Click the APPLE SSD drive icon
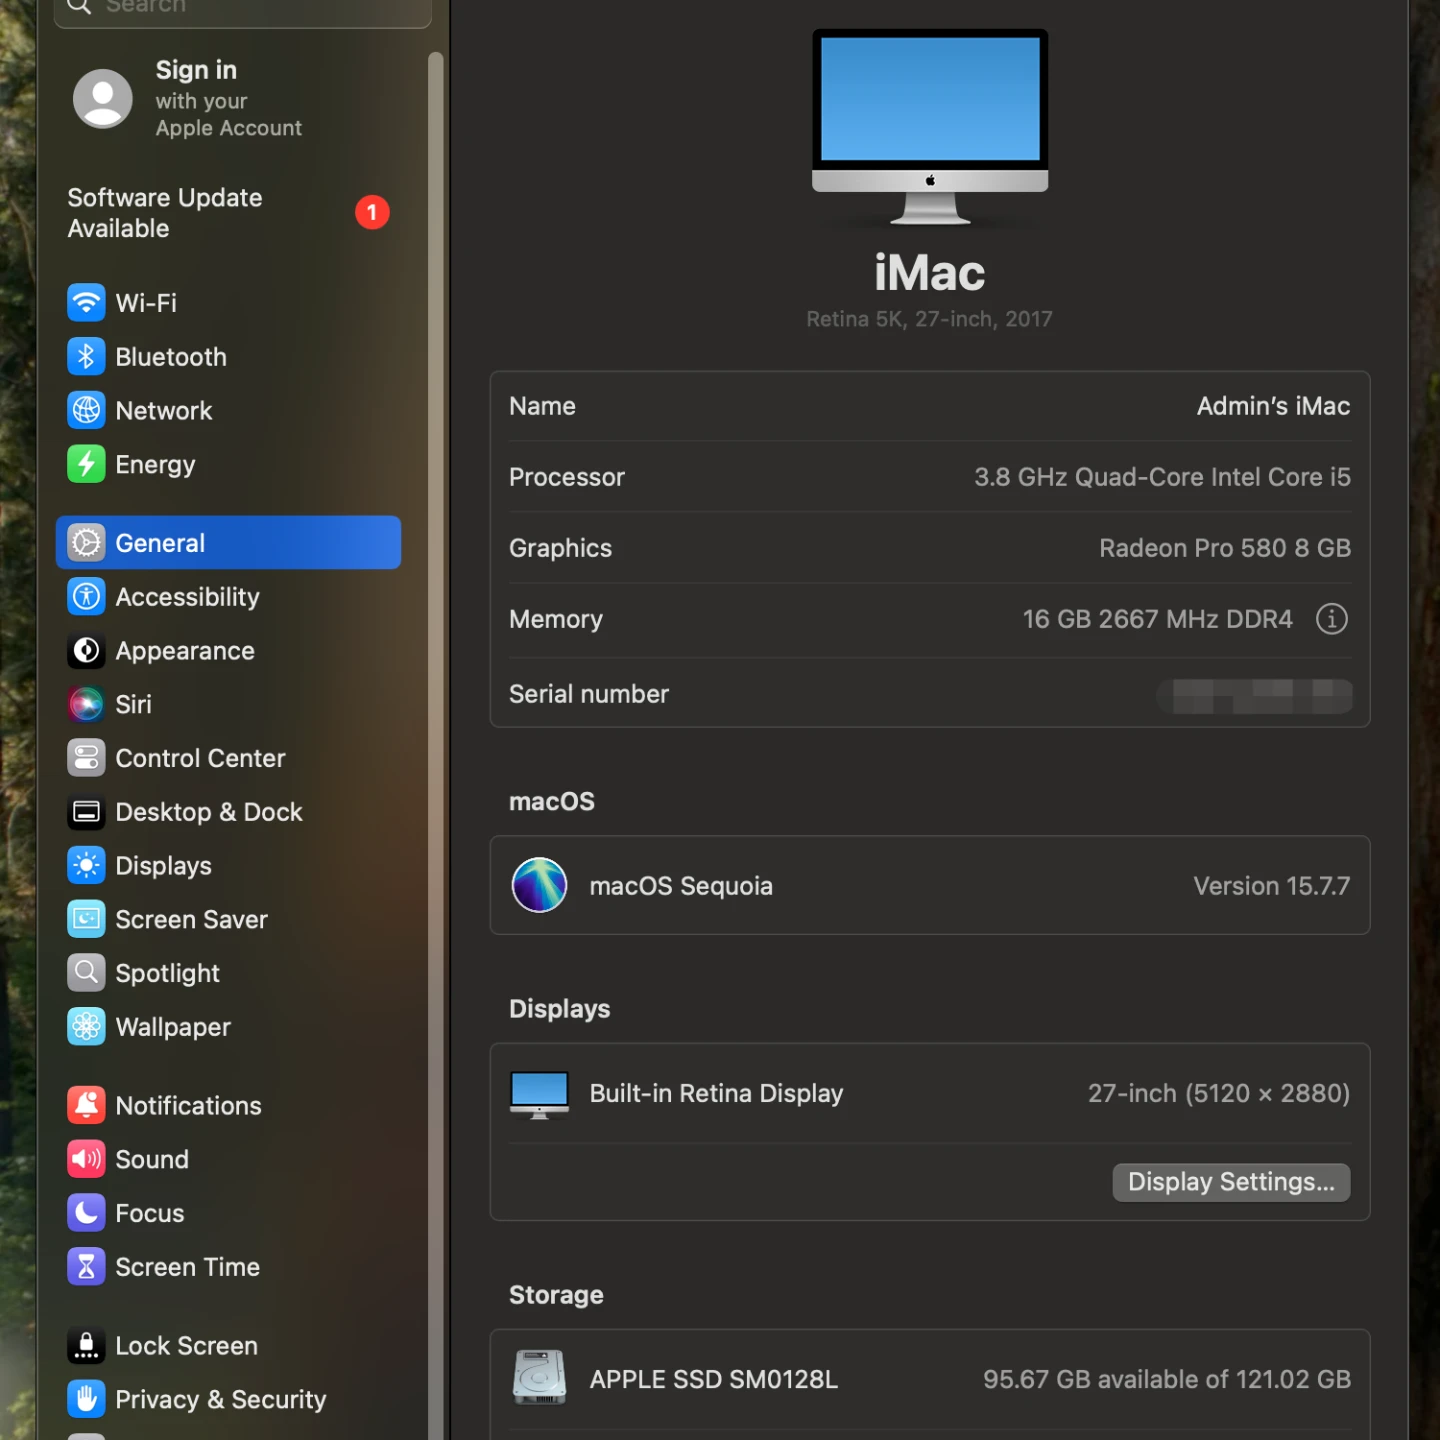Screen dimensions: 1440x1440 tap(539, 1378)
